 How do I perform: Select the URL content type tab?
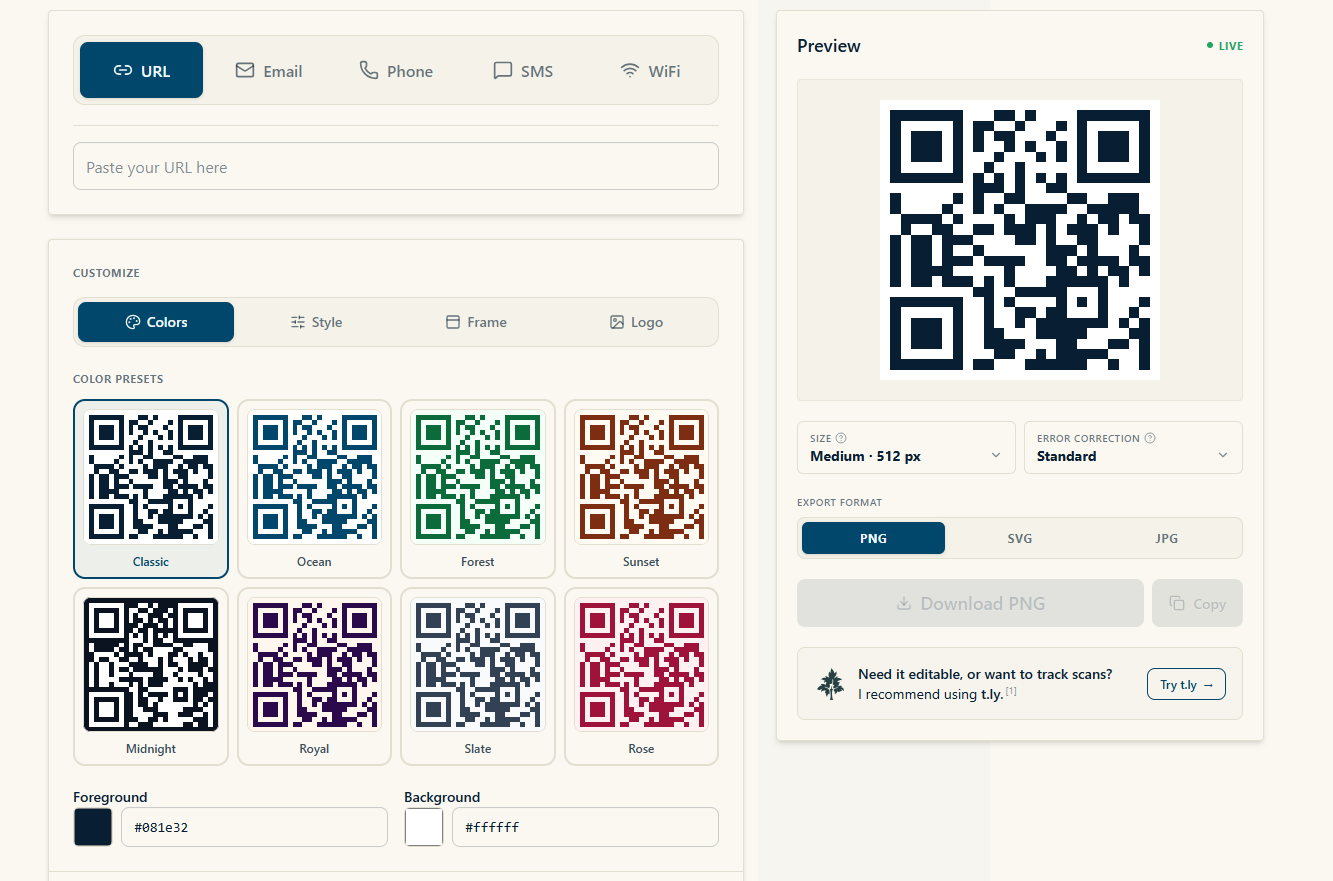(141, 70)
